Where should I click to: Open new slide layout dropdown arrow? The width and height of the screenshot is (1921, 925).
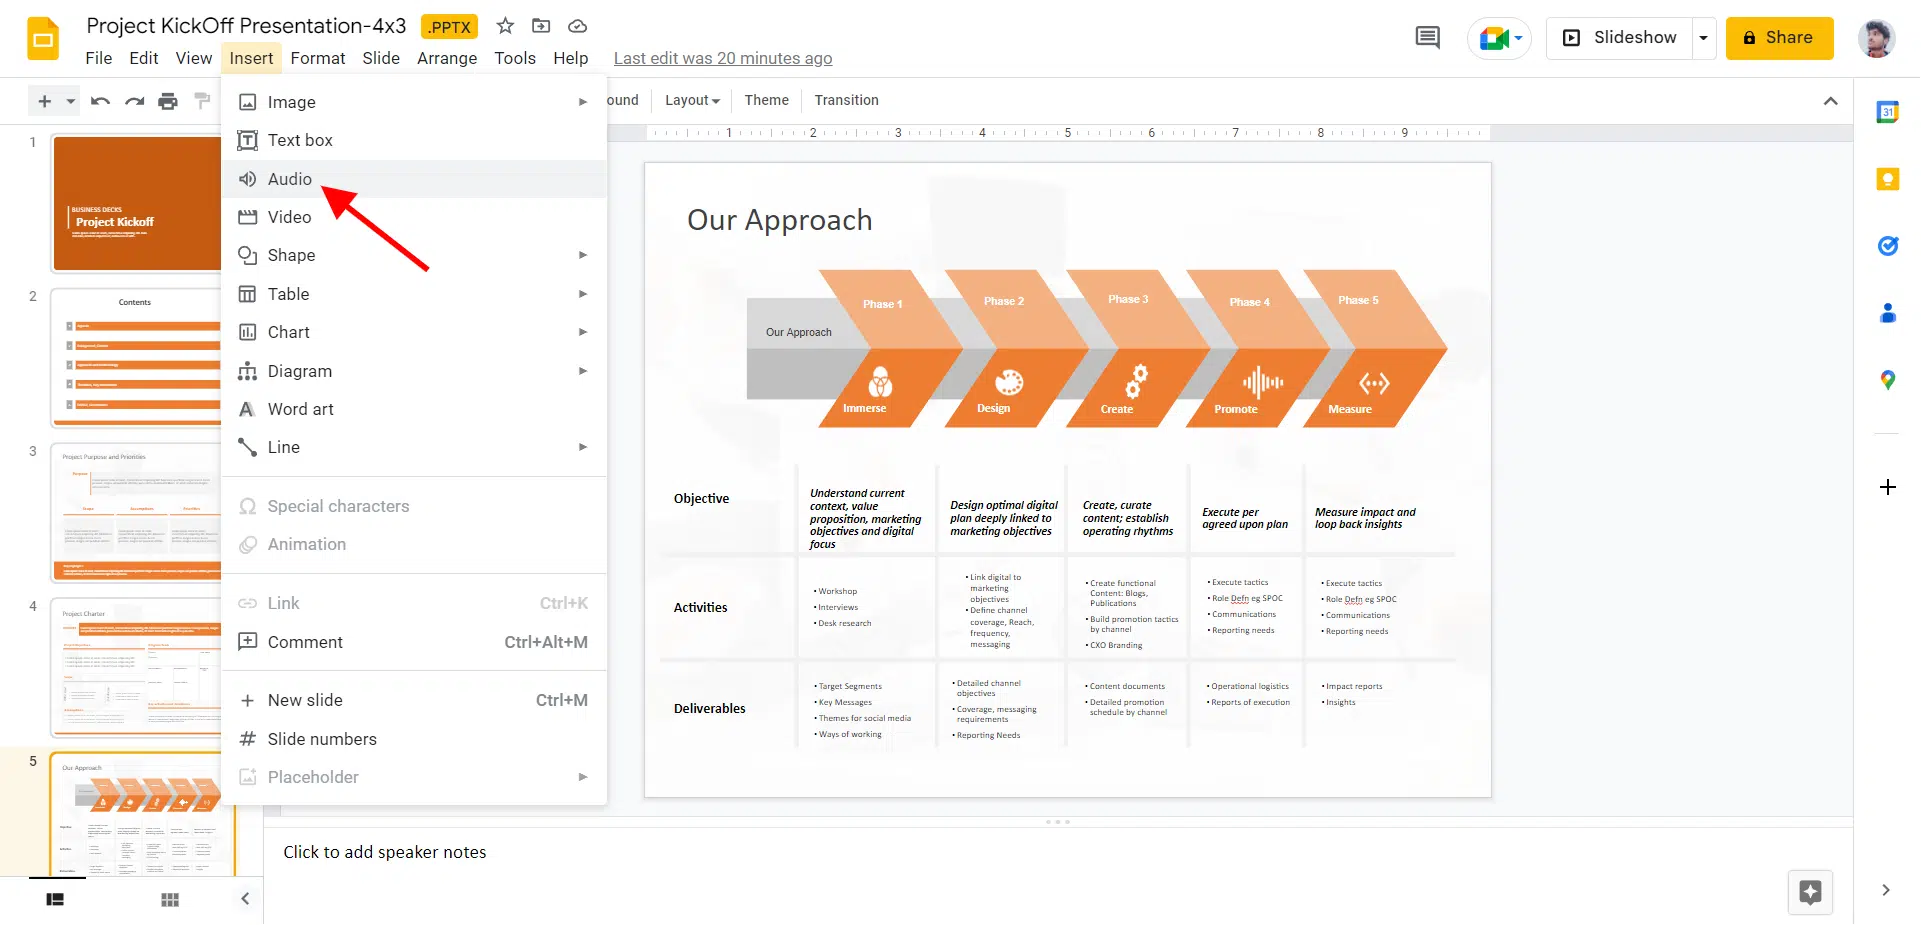[x=70, y=101]
